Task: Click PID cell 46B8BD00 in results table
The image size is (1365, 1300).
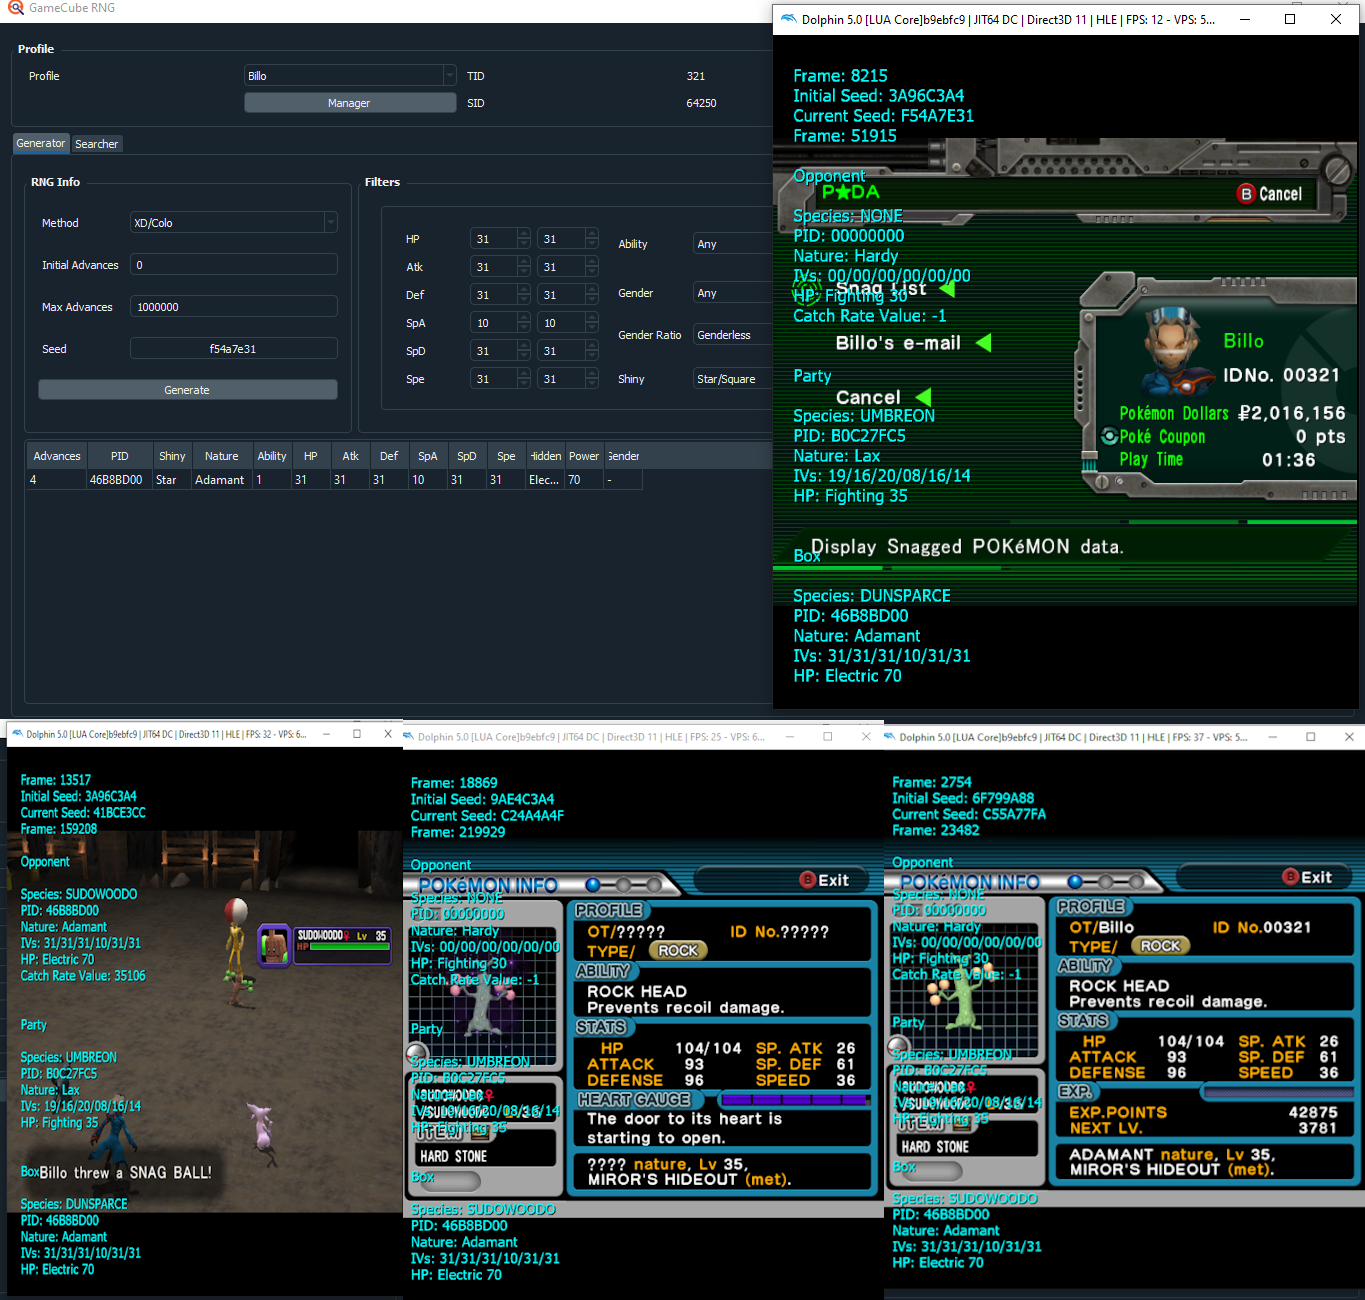Action: pos(120,480)
